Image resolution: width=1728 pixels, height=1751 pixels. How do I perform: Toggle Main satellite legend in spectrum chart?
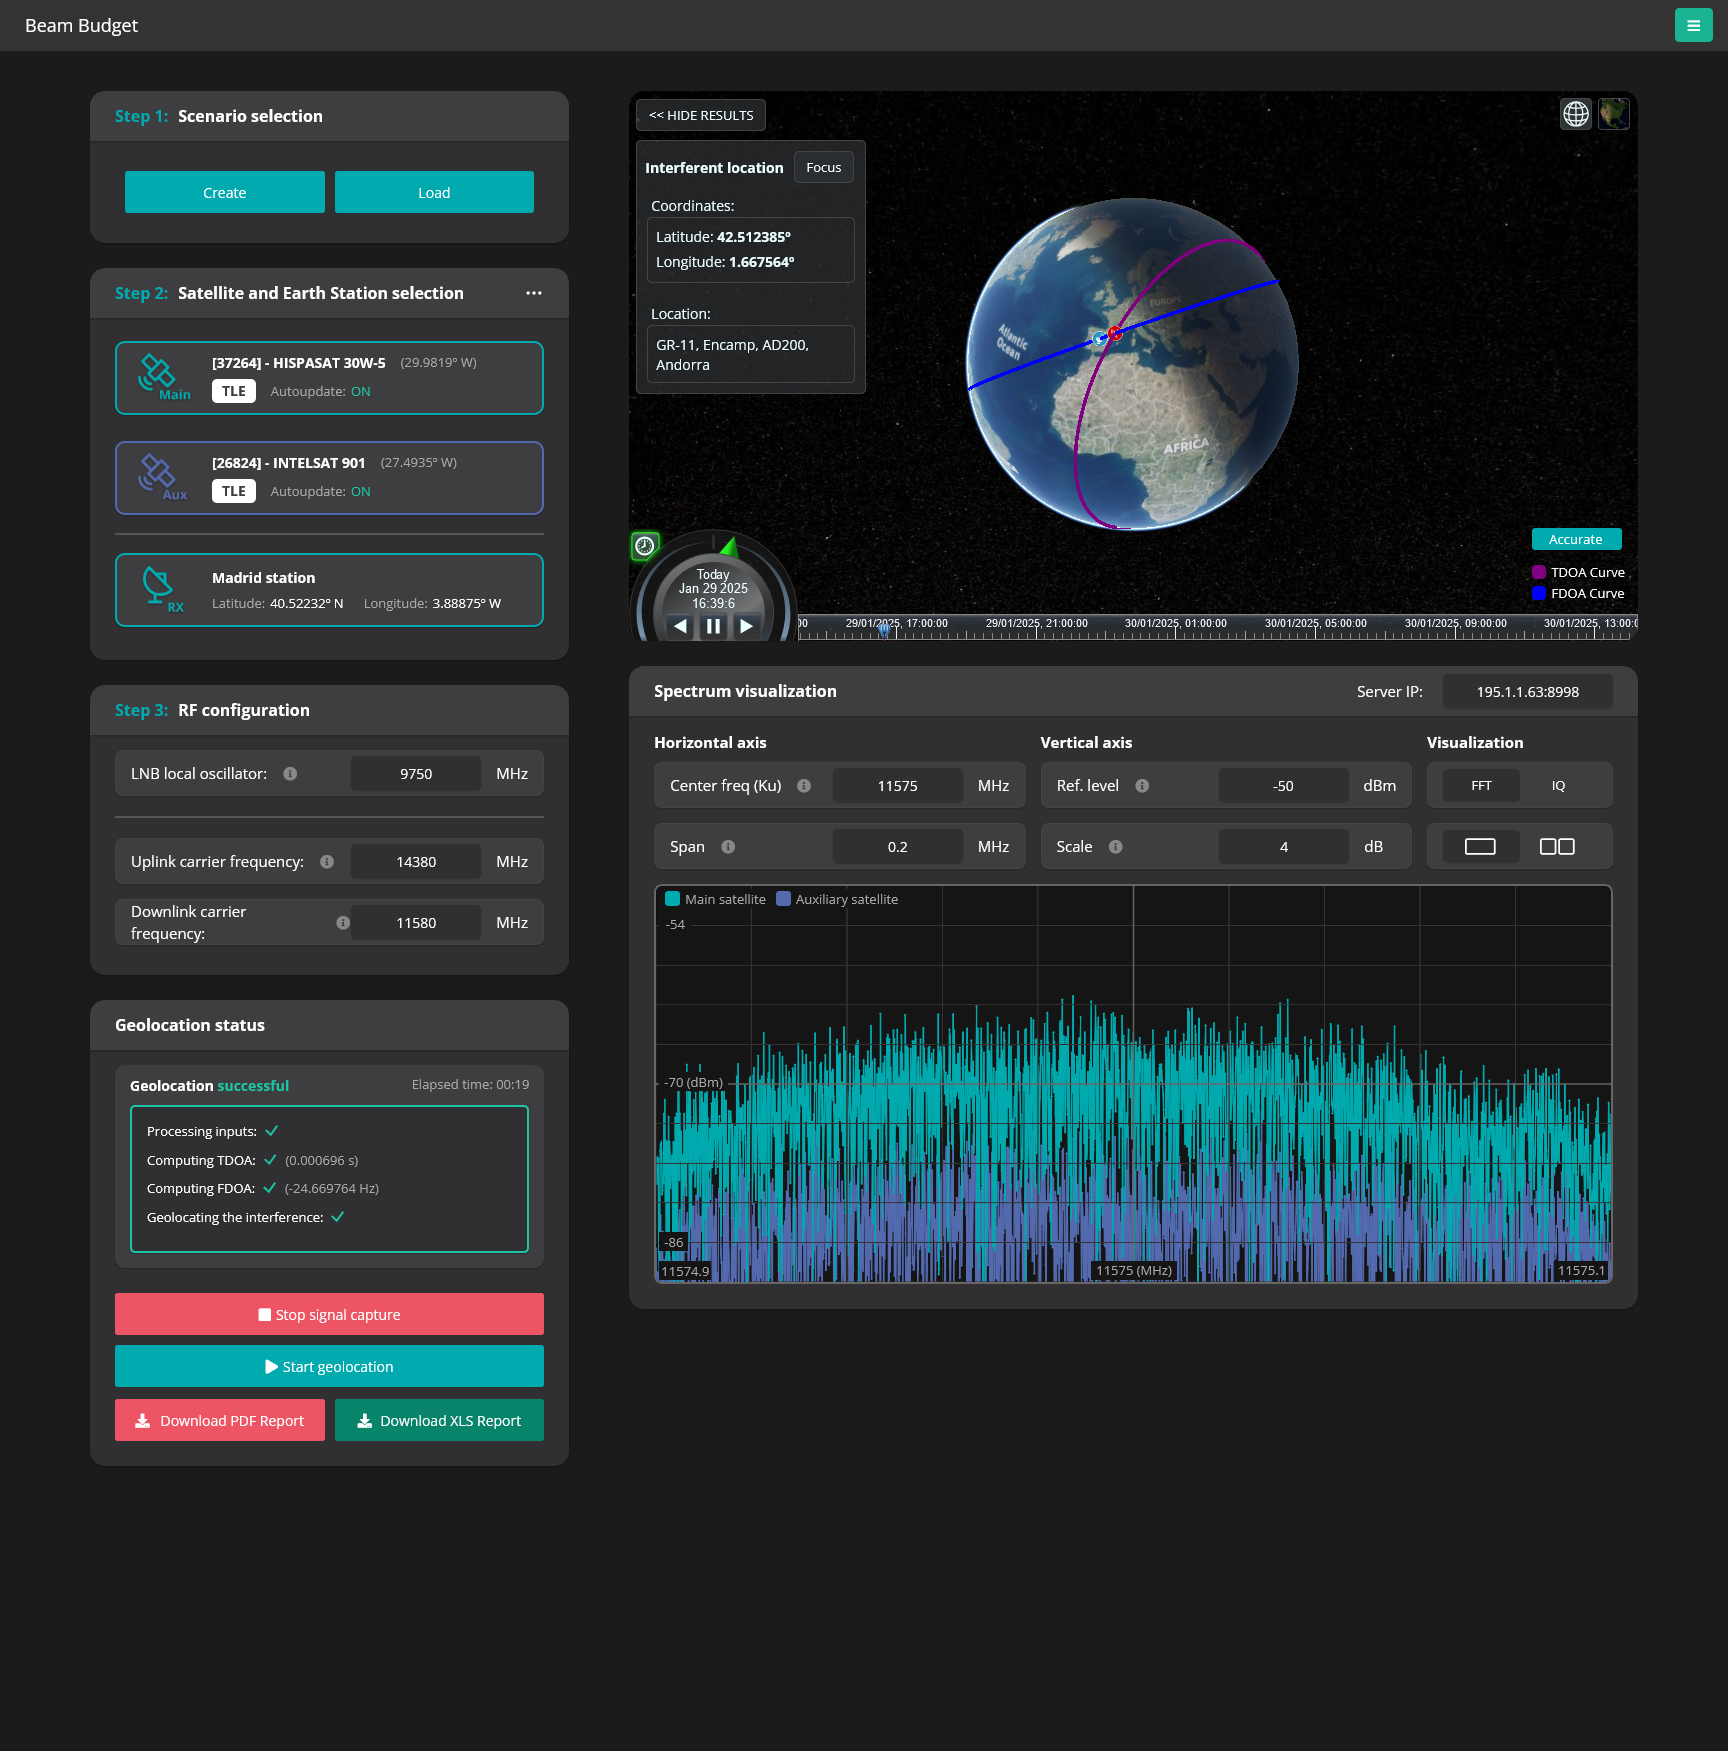(x=715, y=899)
